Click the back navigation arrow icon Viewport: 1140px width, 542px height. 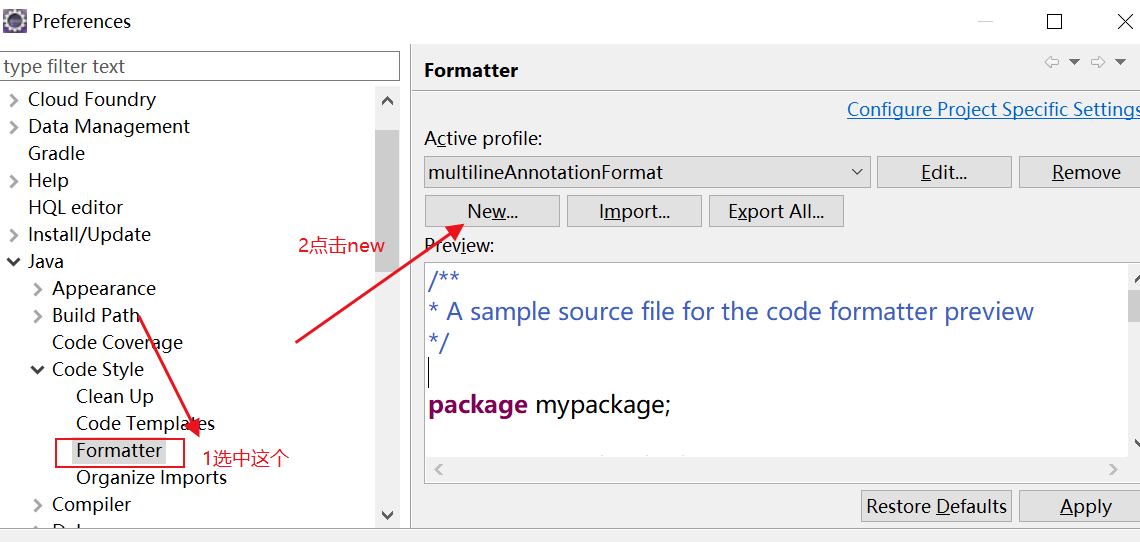coord(1052,63)
